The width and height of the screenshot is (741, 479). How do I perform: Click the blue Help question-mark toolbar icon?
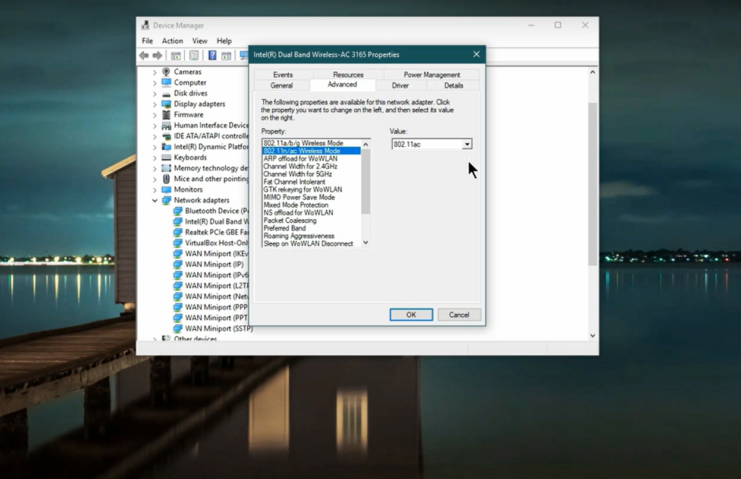point(212,56)
